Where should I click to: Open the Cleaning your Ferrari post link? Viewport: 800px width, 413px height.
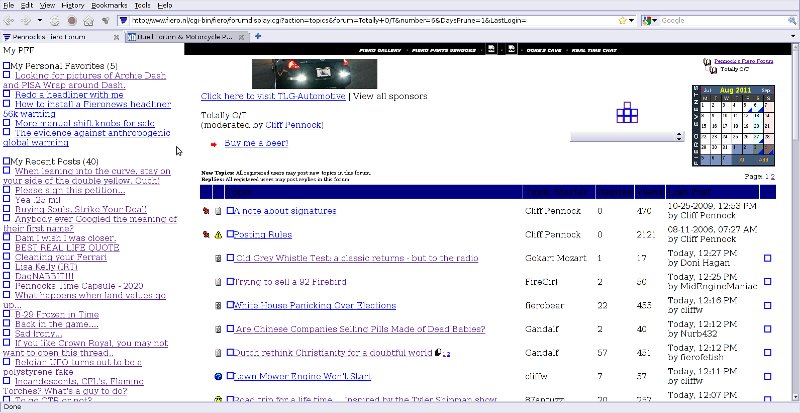(x=61, y=257)
